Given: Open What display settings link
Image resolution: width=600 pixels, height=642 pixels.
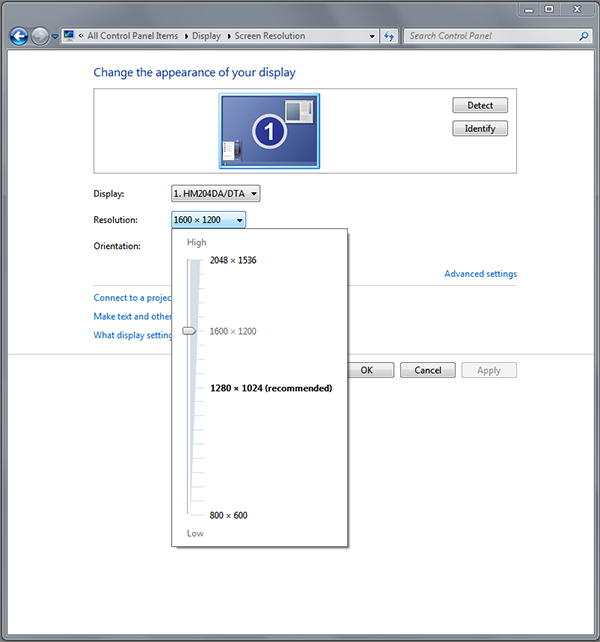Looking at the screenshot, I should click(132, 335).
